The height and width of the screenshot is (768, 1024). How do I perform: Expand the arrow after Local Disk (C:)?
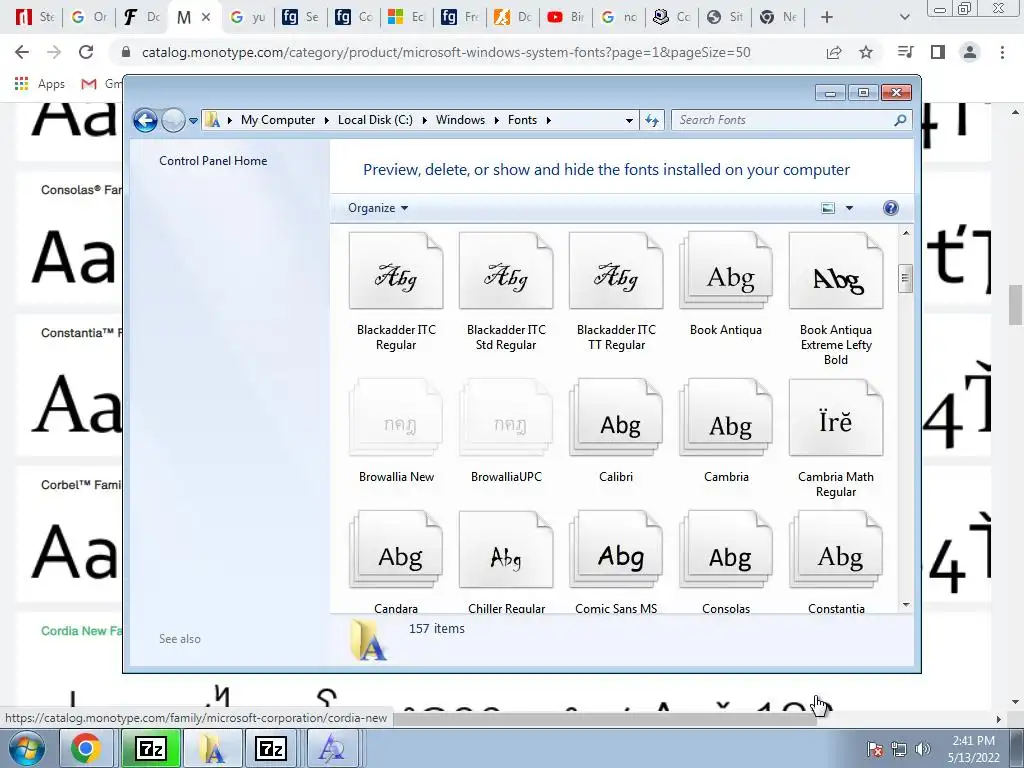tap(424, 120)
